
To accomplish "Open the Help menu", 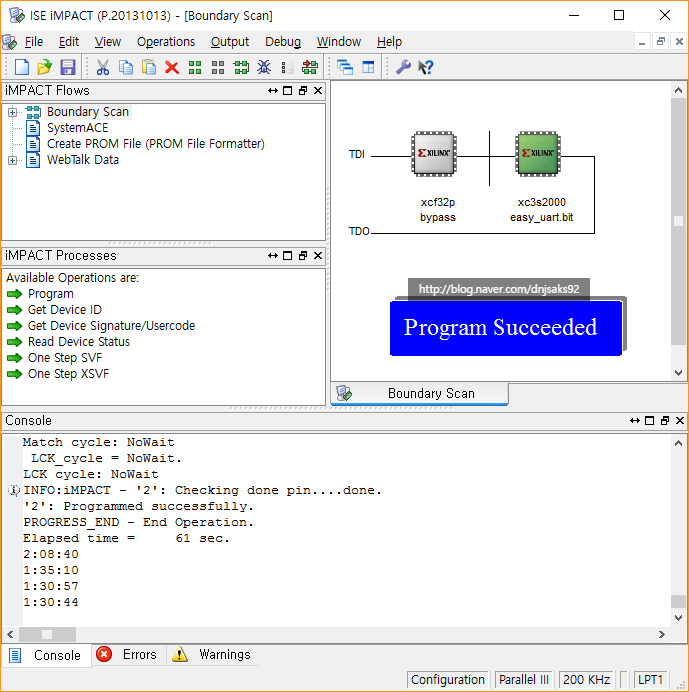I will click(x=389, y=42).
